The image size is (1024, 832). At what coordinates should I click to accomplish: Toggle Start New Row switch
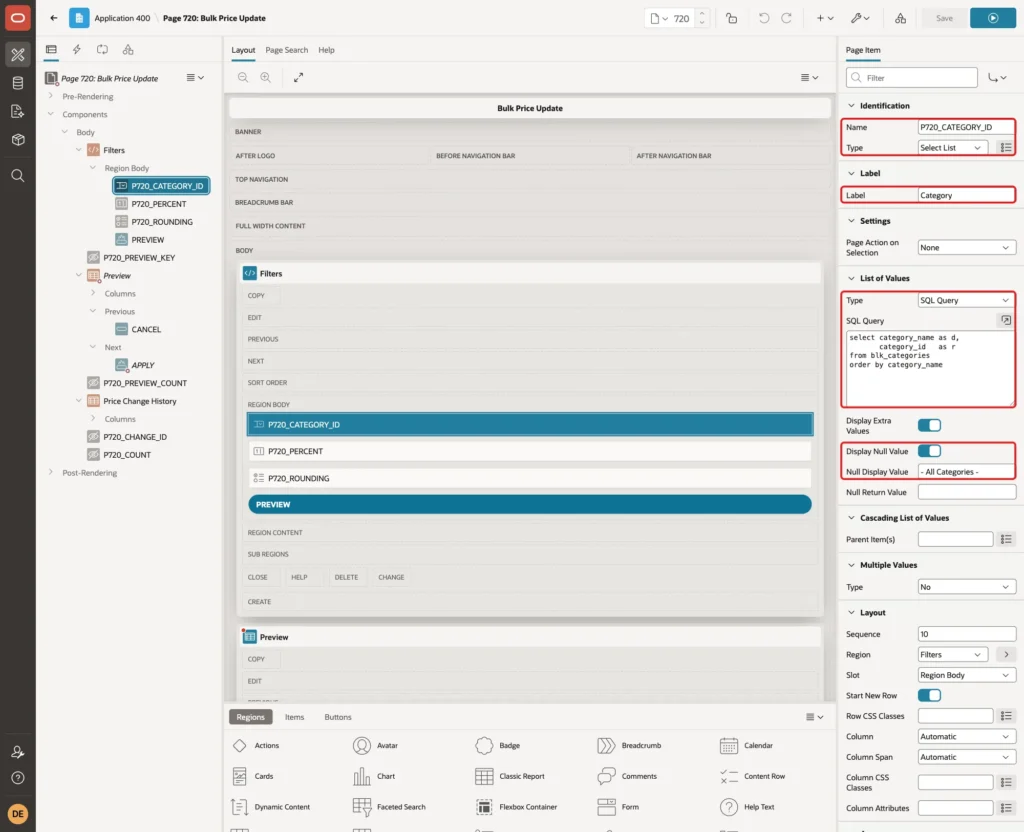[929, 696]
